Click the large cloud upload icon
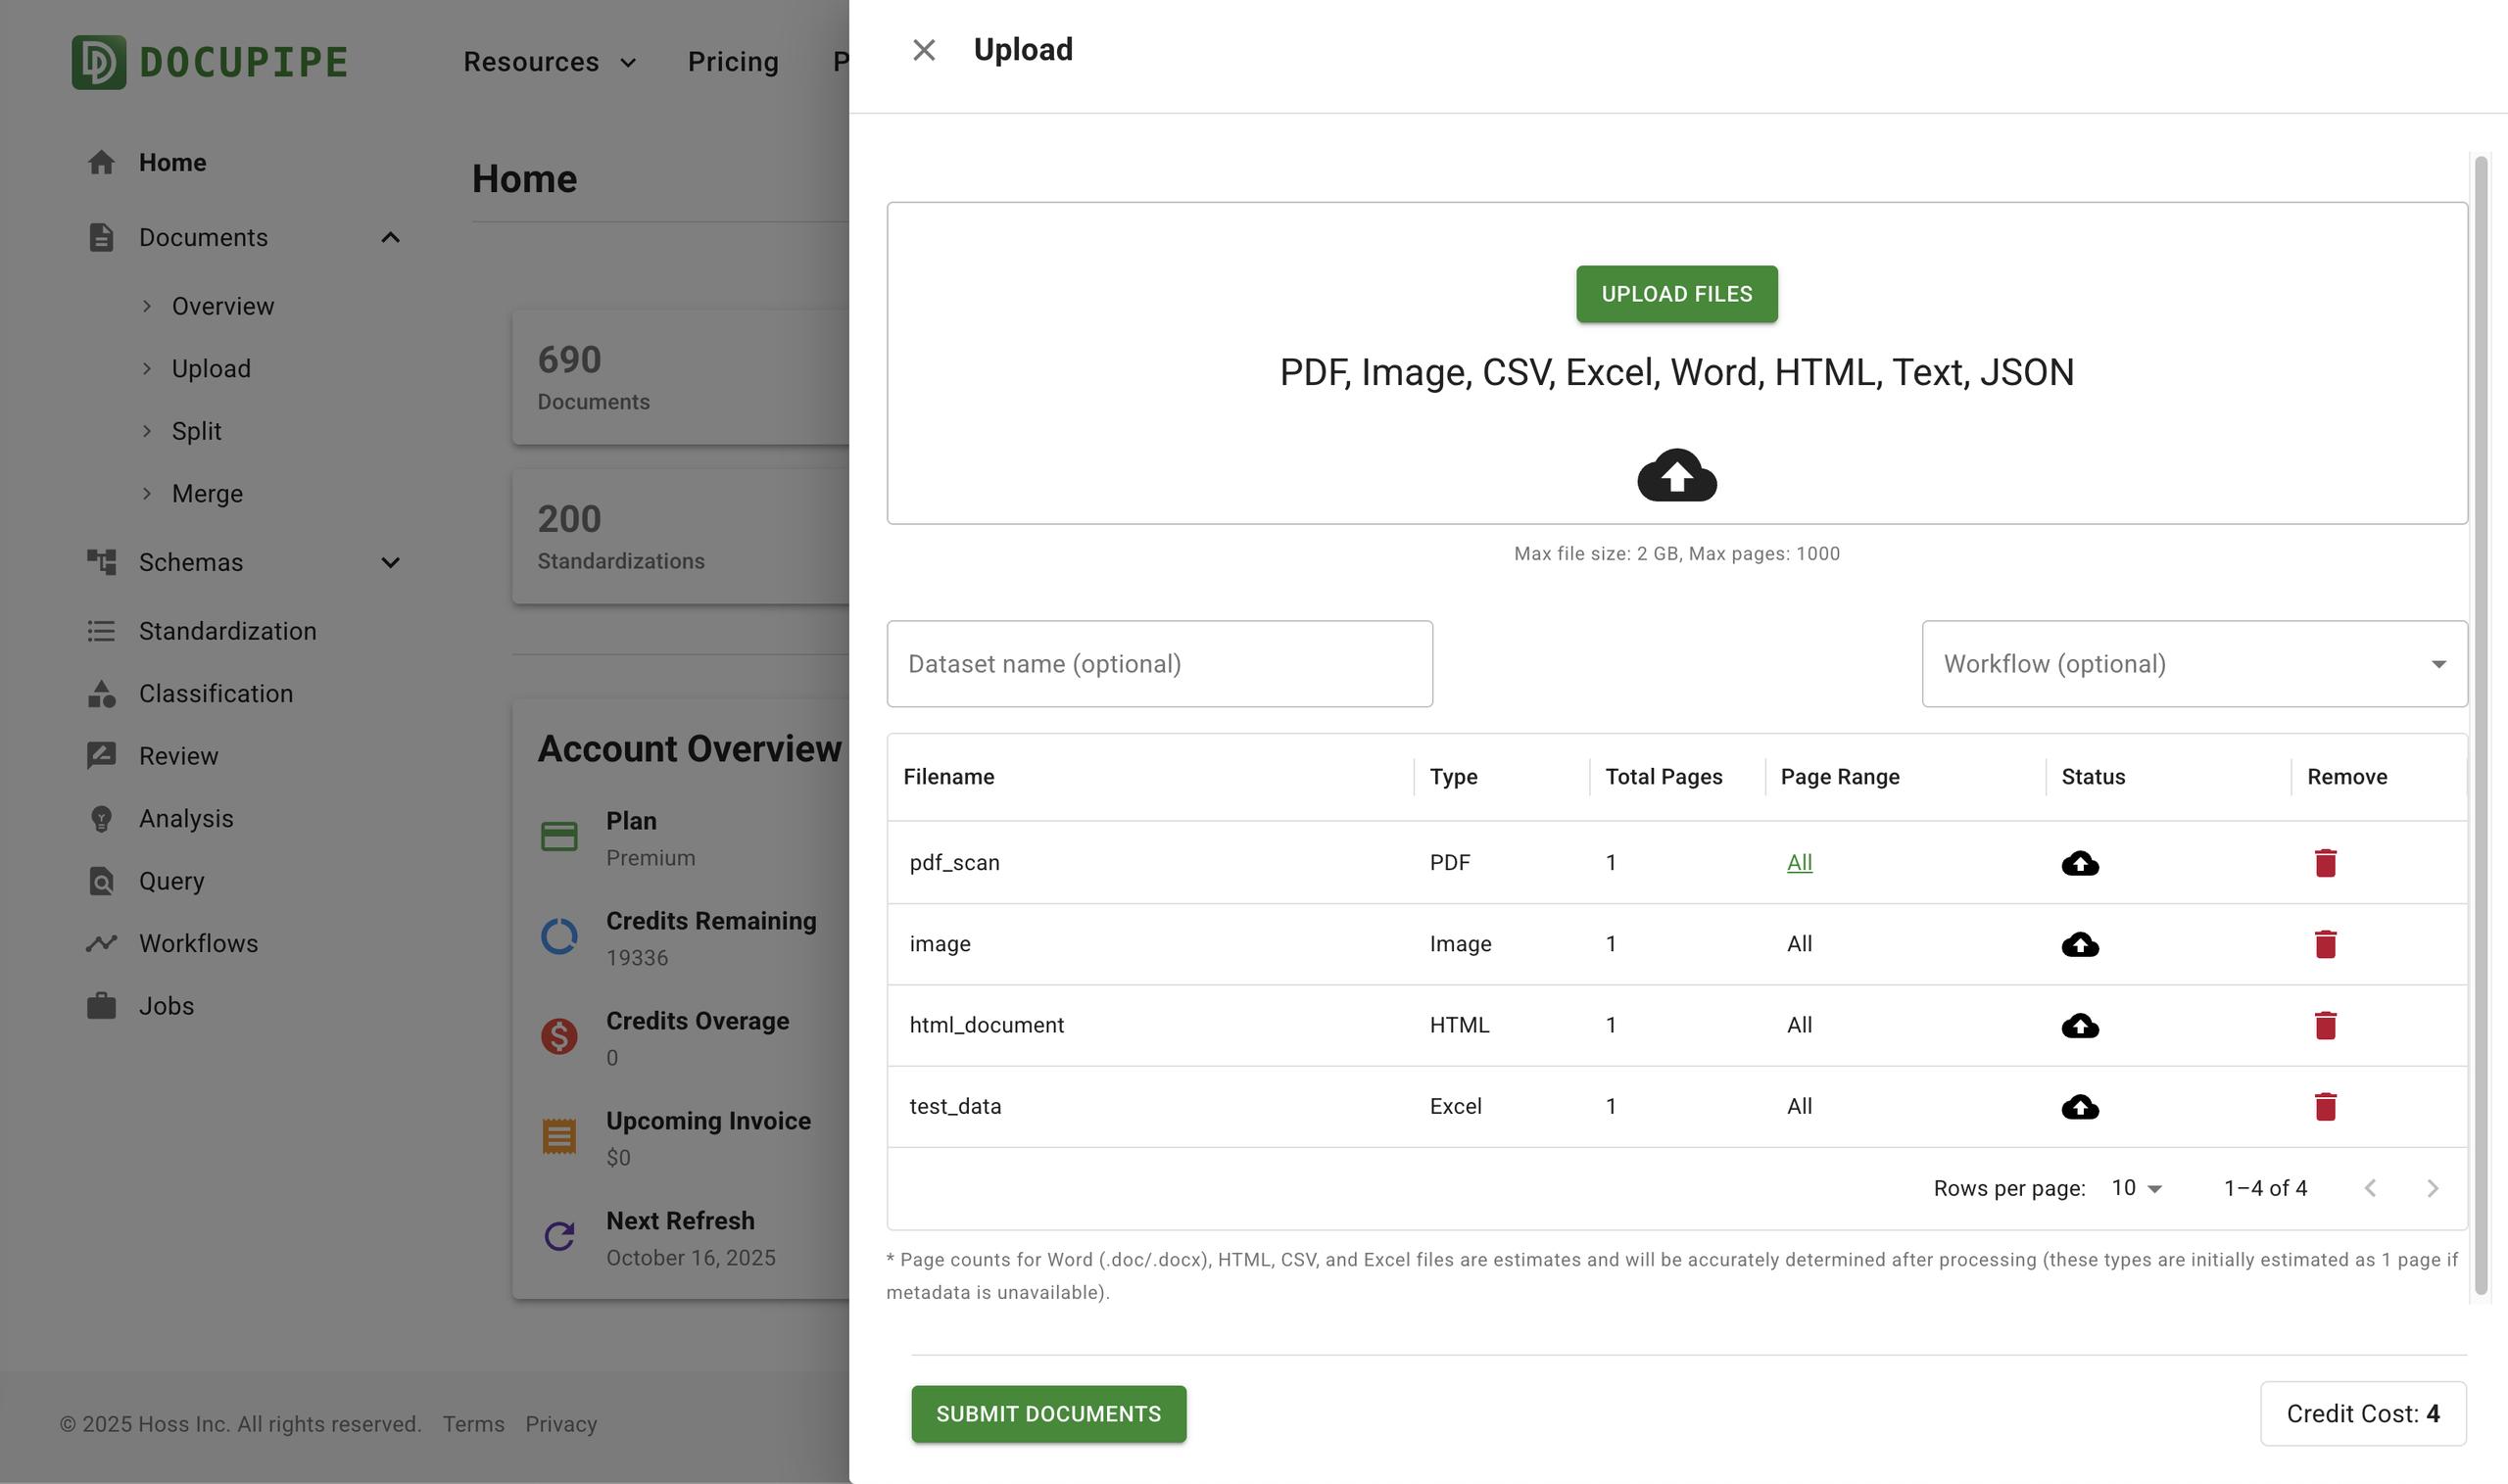Image resolution: width=2508 pixels, height=1484 pixels. click(x=1676, y=475)
